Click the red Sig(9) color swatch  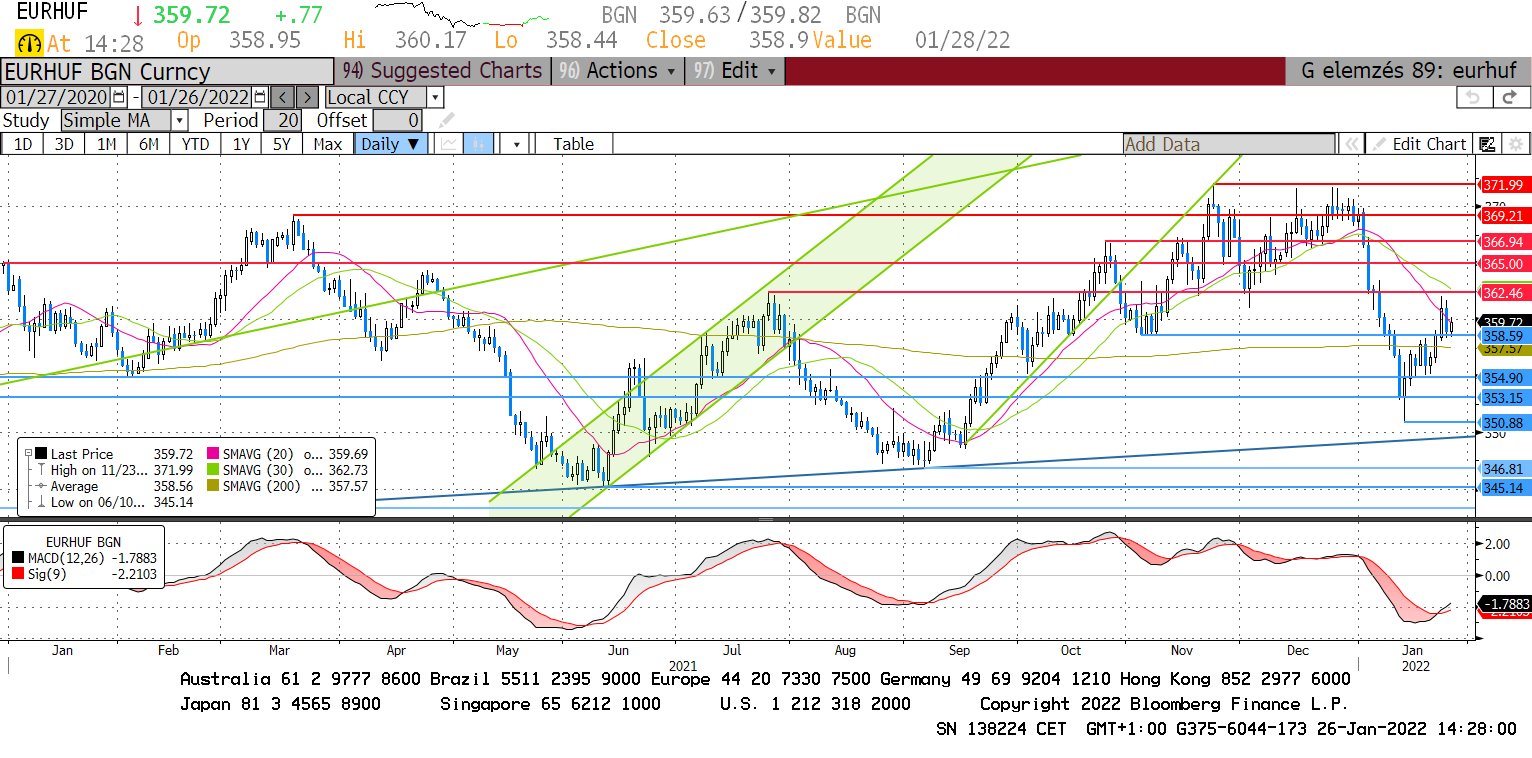(19, 573)
